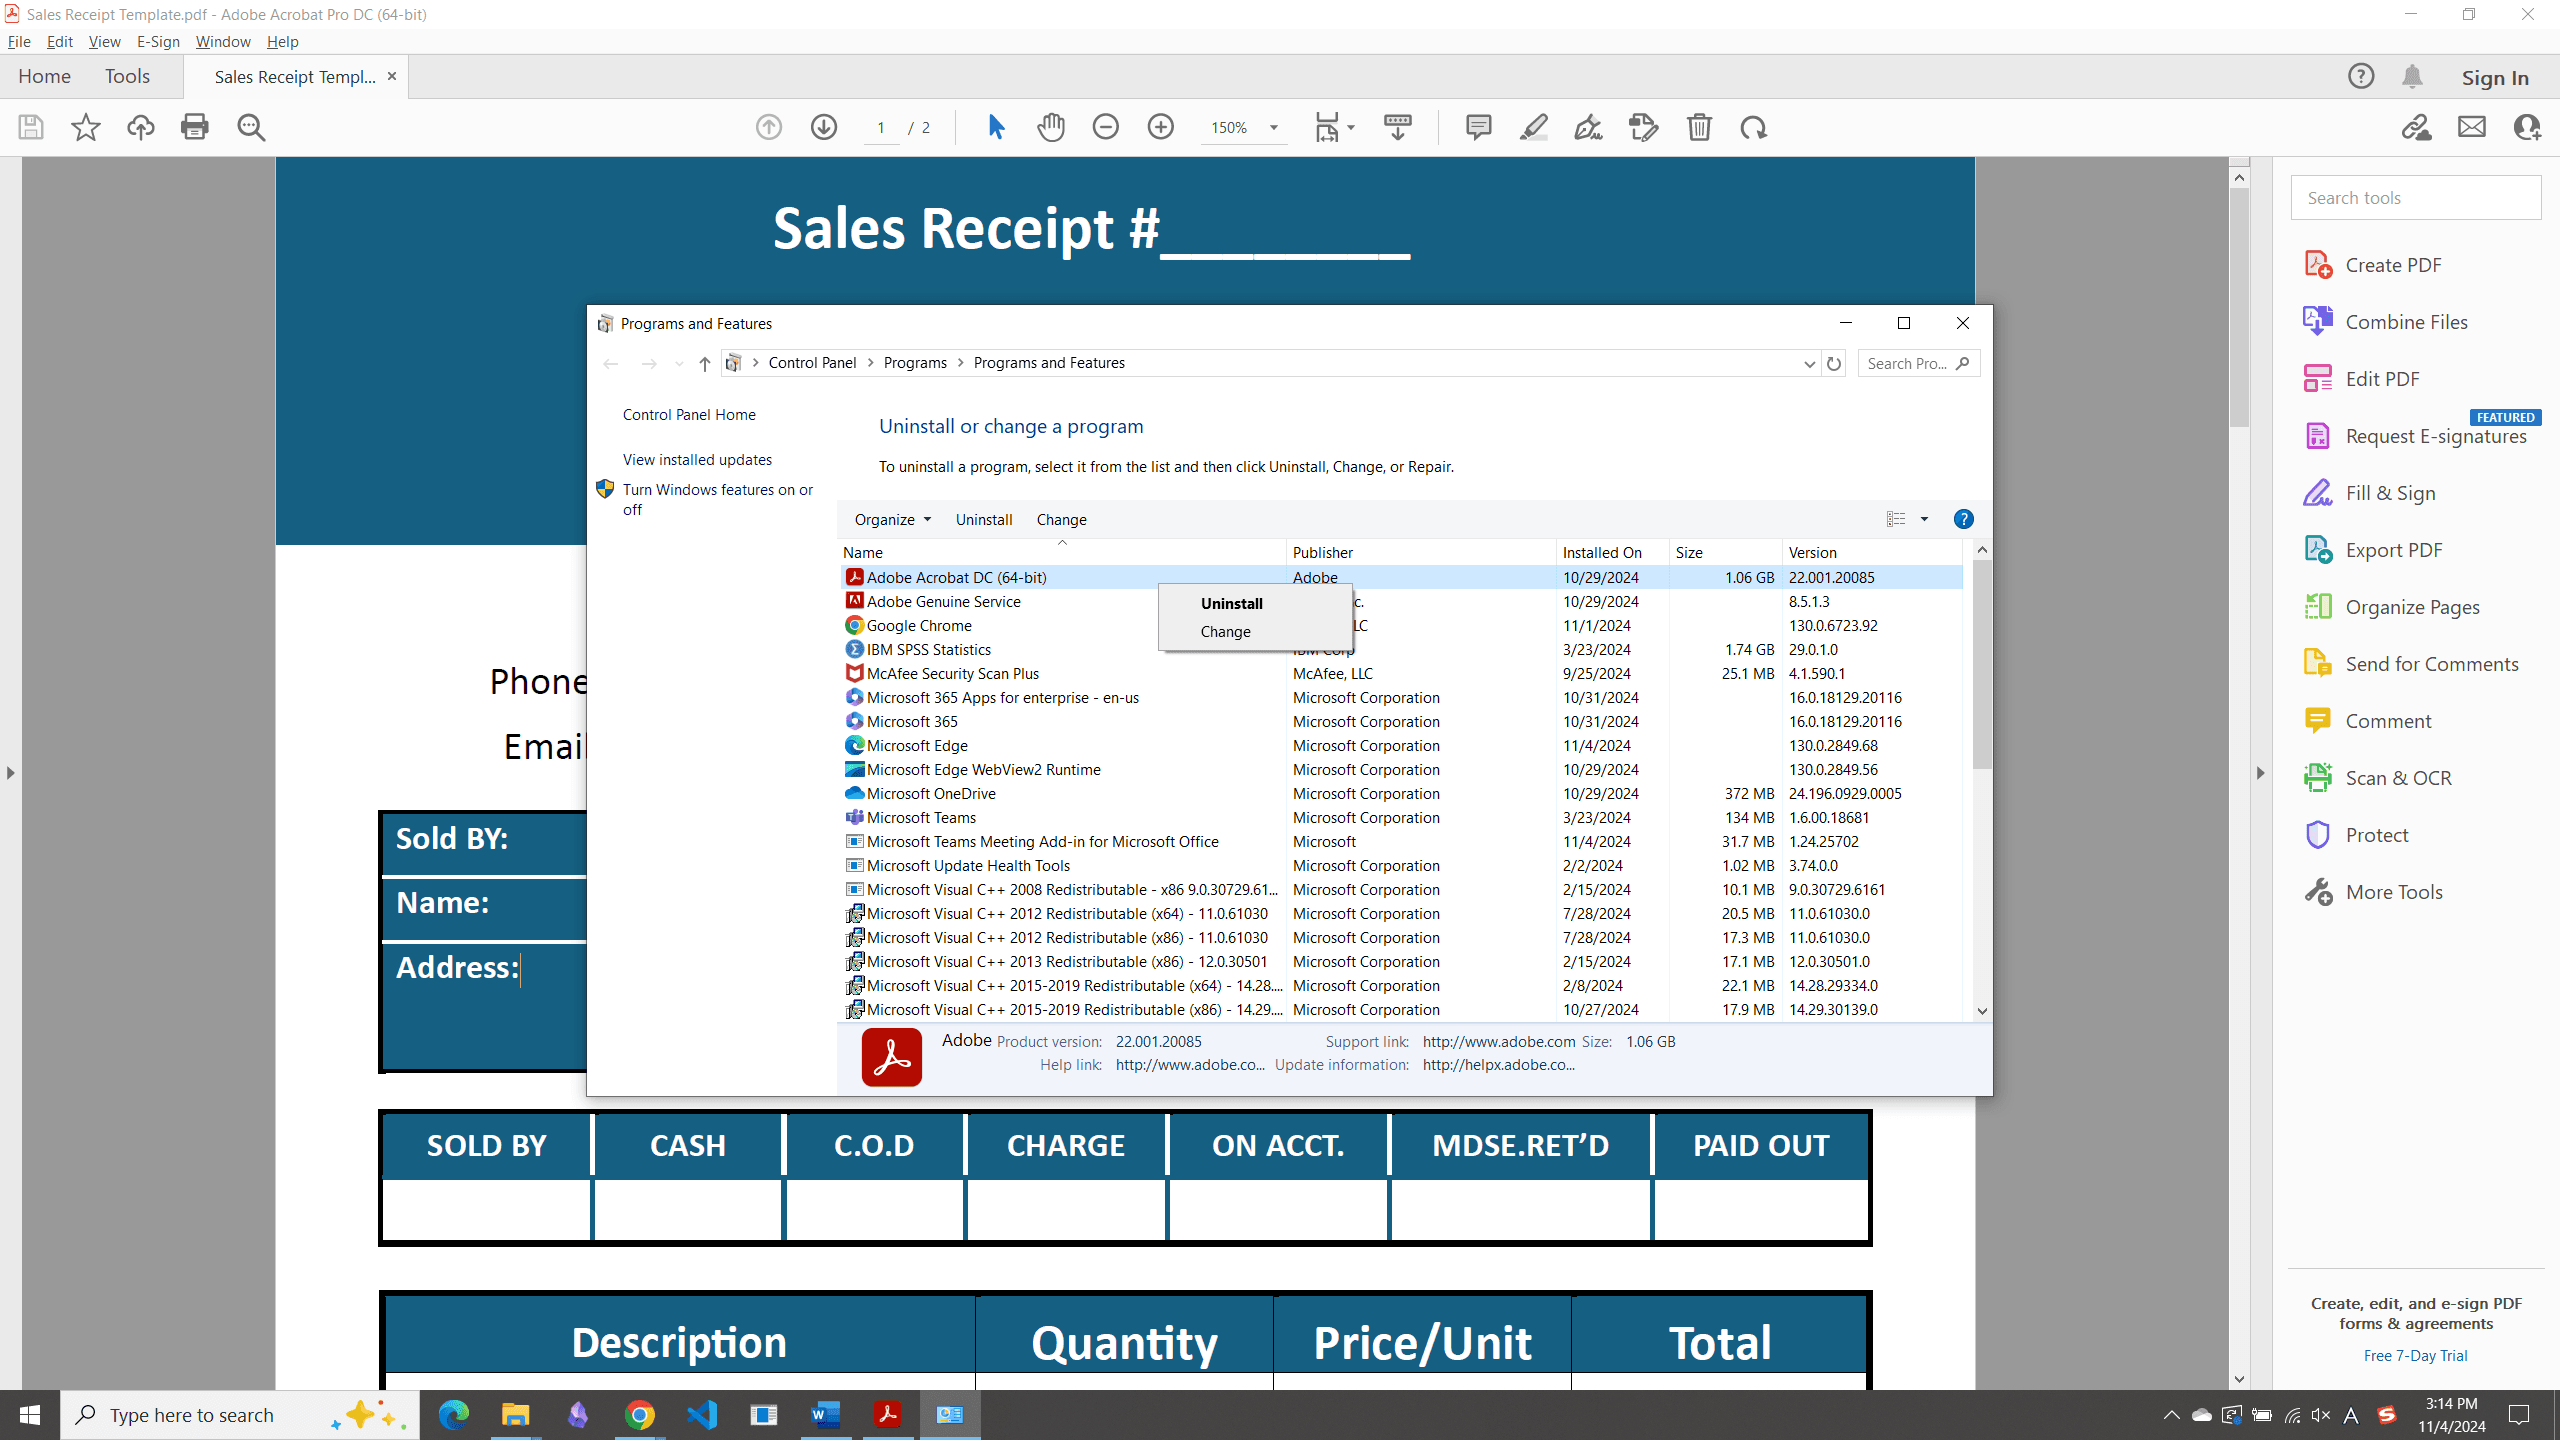Click the share link icon
2560x1440 pixels.
click(2417, 127)
